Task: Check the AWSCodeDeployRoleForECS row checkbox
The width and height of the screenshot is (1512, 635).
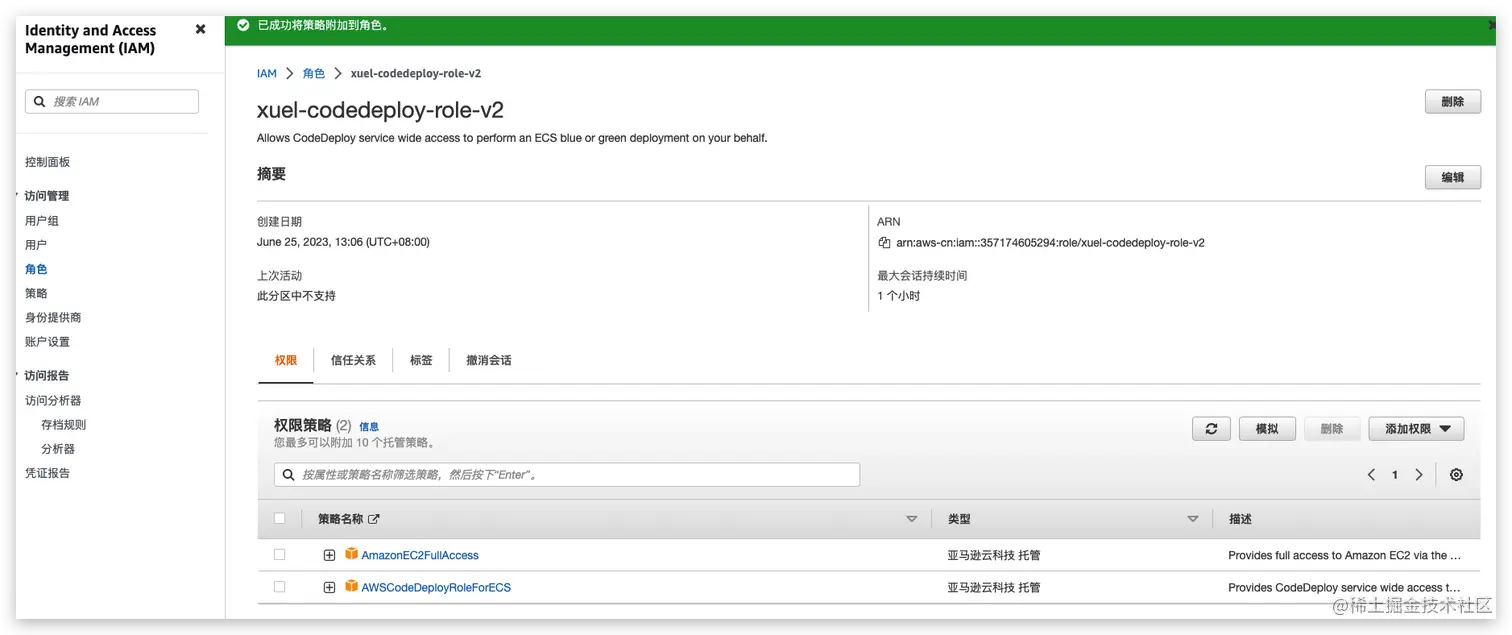Action: [279, 586]
